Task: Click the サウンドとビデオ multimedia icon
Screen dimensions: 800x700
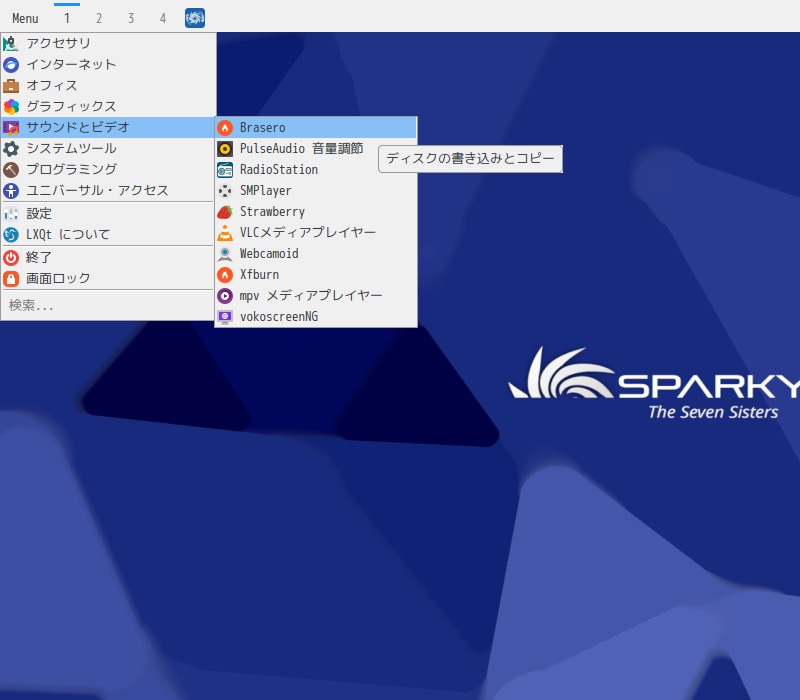Action: pyautogui.click(x=11, y=127)
